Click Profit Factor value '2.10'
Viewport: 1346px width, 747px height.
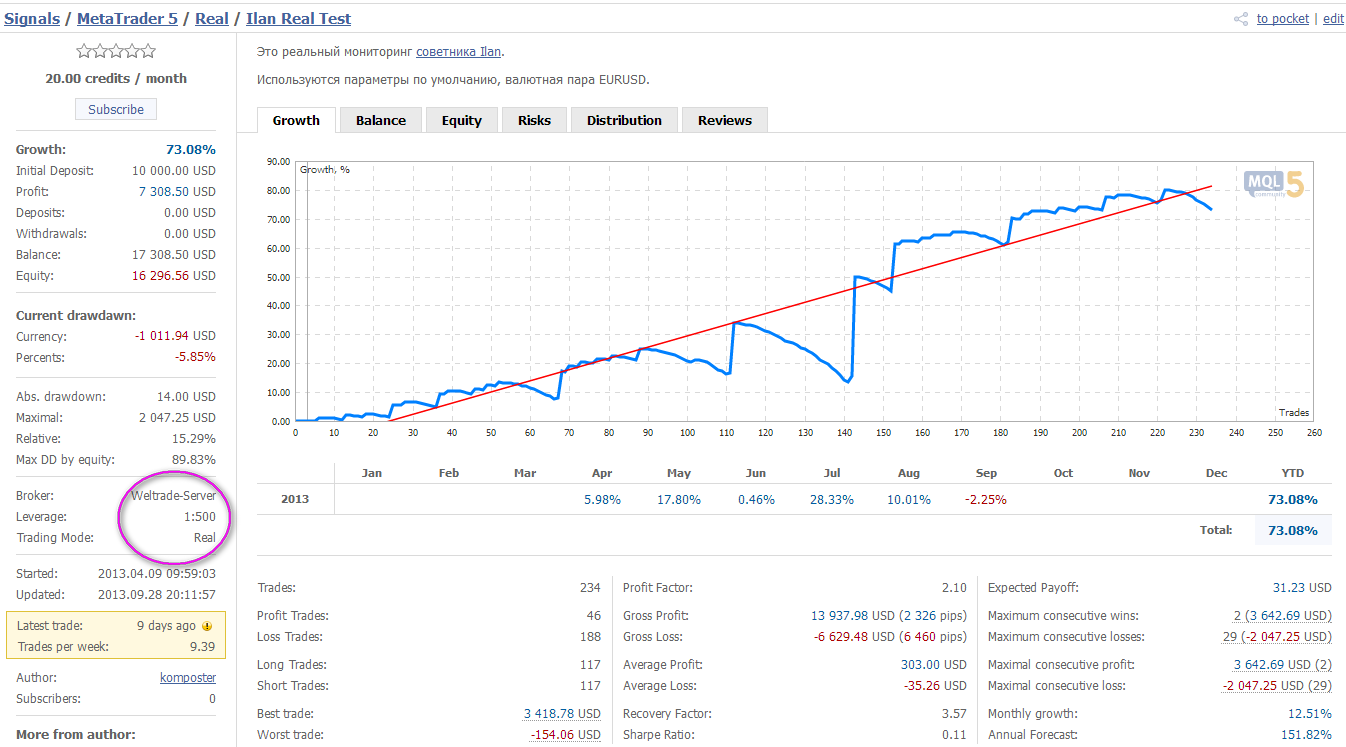[955, 588]
